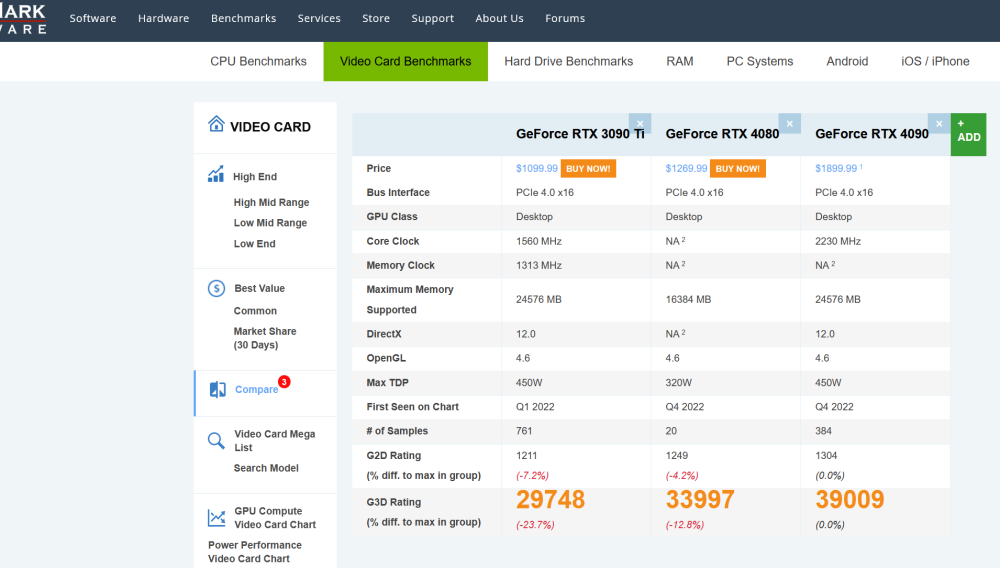Click BUY NOW for RTX 4080
This screenshot has height=568, width=1000.
point(738,169)
